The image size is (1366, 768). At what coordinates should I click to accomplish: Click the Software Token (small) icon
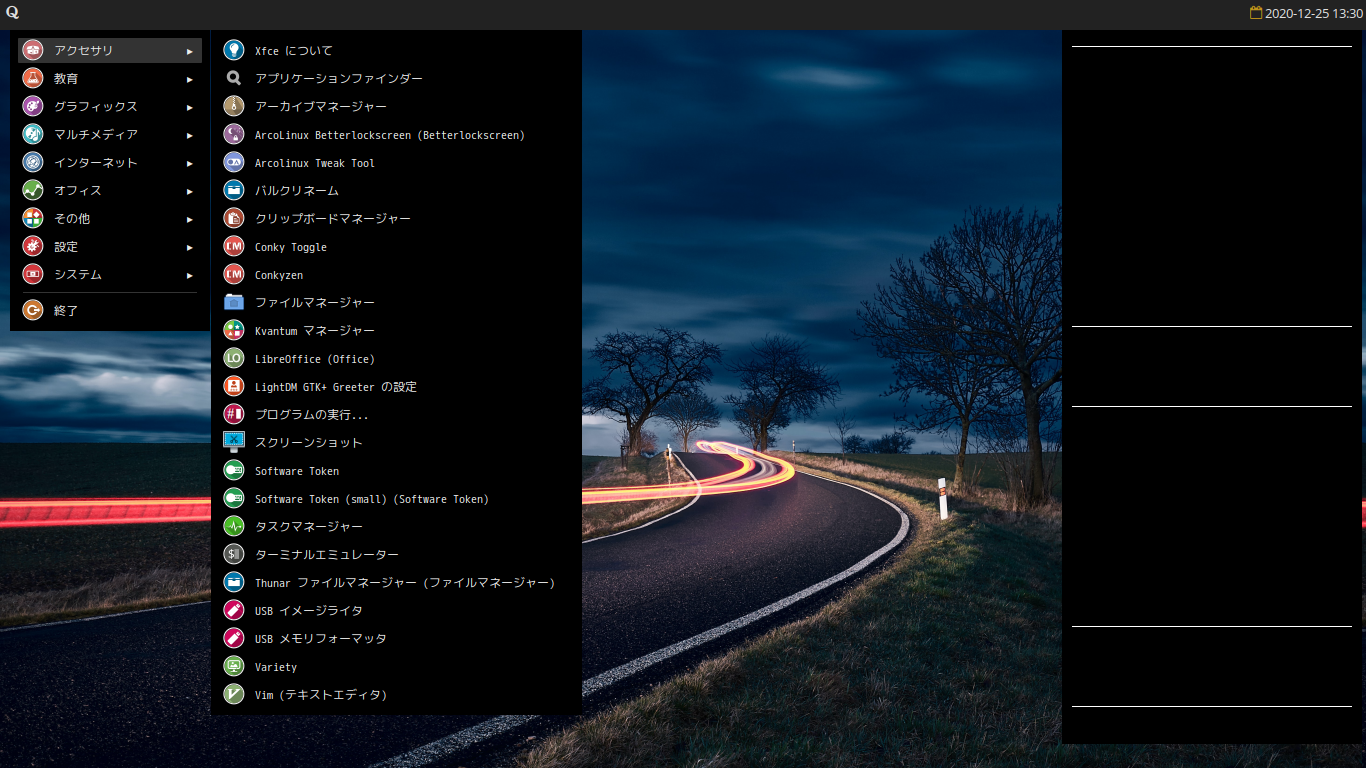click(233, 498)
